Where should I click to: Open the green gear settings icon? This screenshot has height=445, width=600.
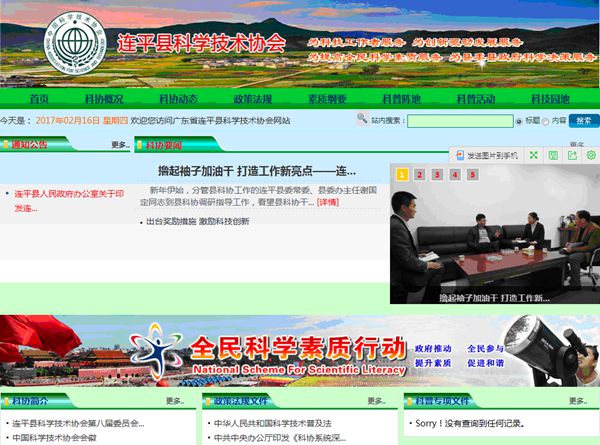590,156
